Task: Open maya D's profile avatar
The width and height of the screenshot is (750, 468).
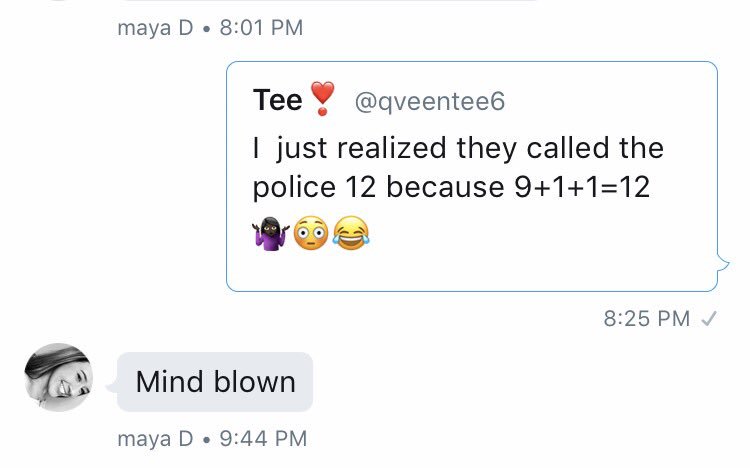Action: 58,378
